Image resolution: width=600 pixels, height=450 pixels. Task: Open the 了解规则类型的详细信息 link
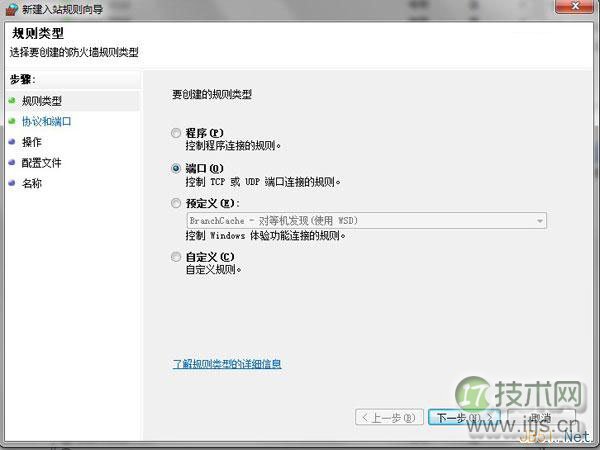(x=227, y=364)
